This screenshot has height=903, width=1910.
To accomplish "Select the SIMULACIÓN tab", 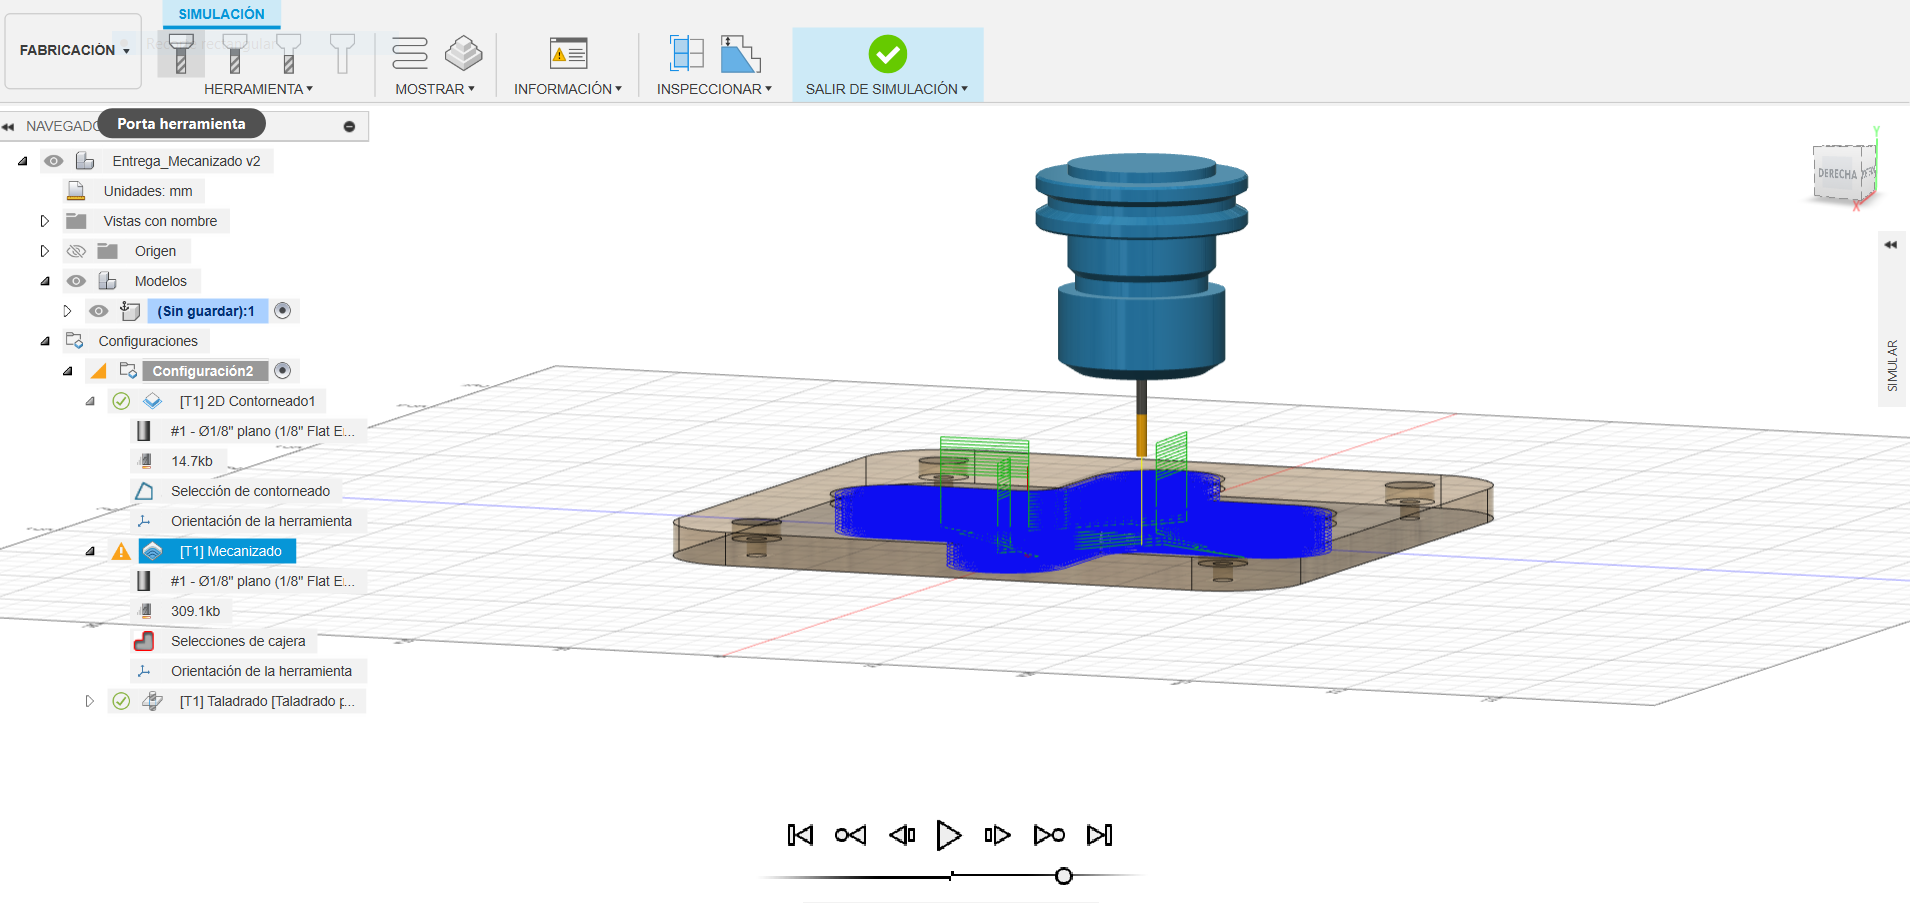I will pyautogui.click(x=222, y=14).
